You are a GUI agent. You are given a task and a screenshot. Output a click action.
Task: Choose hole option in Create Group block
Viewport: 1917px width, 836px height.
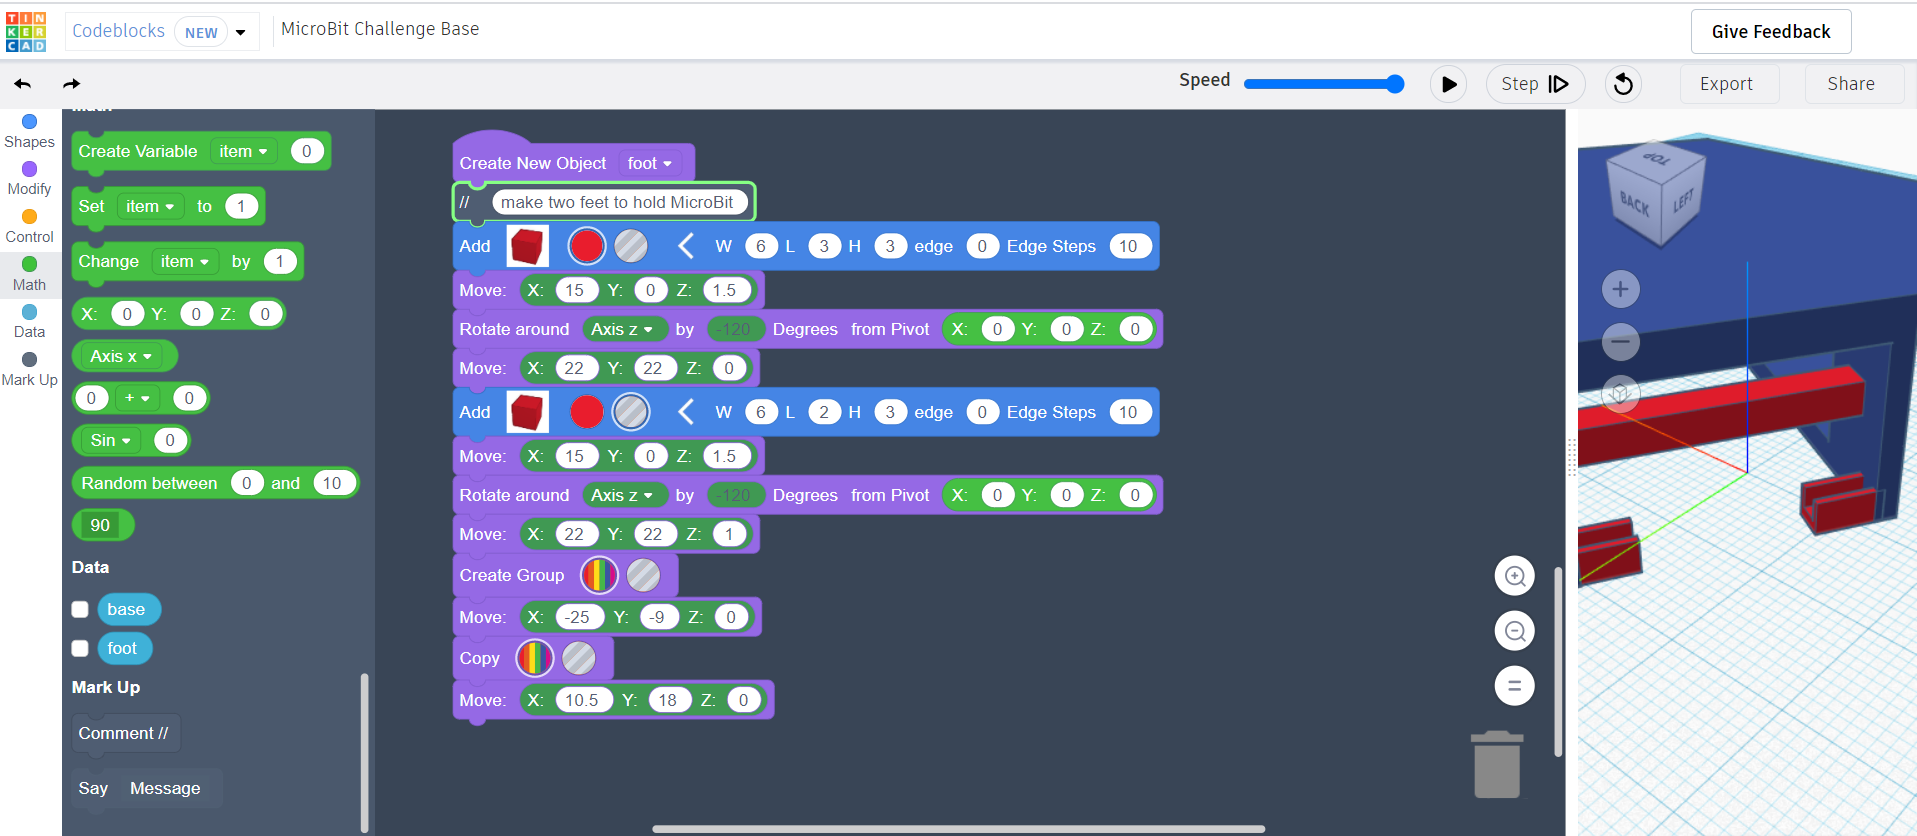(x=643, y=575)
